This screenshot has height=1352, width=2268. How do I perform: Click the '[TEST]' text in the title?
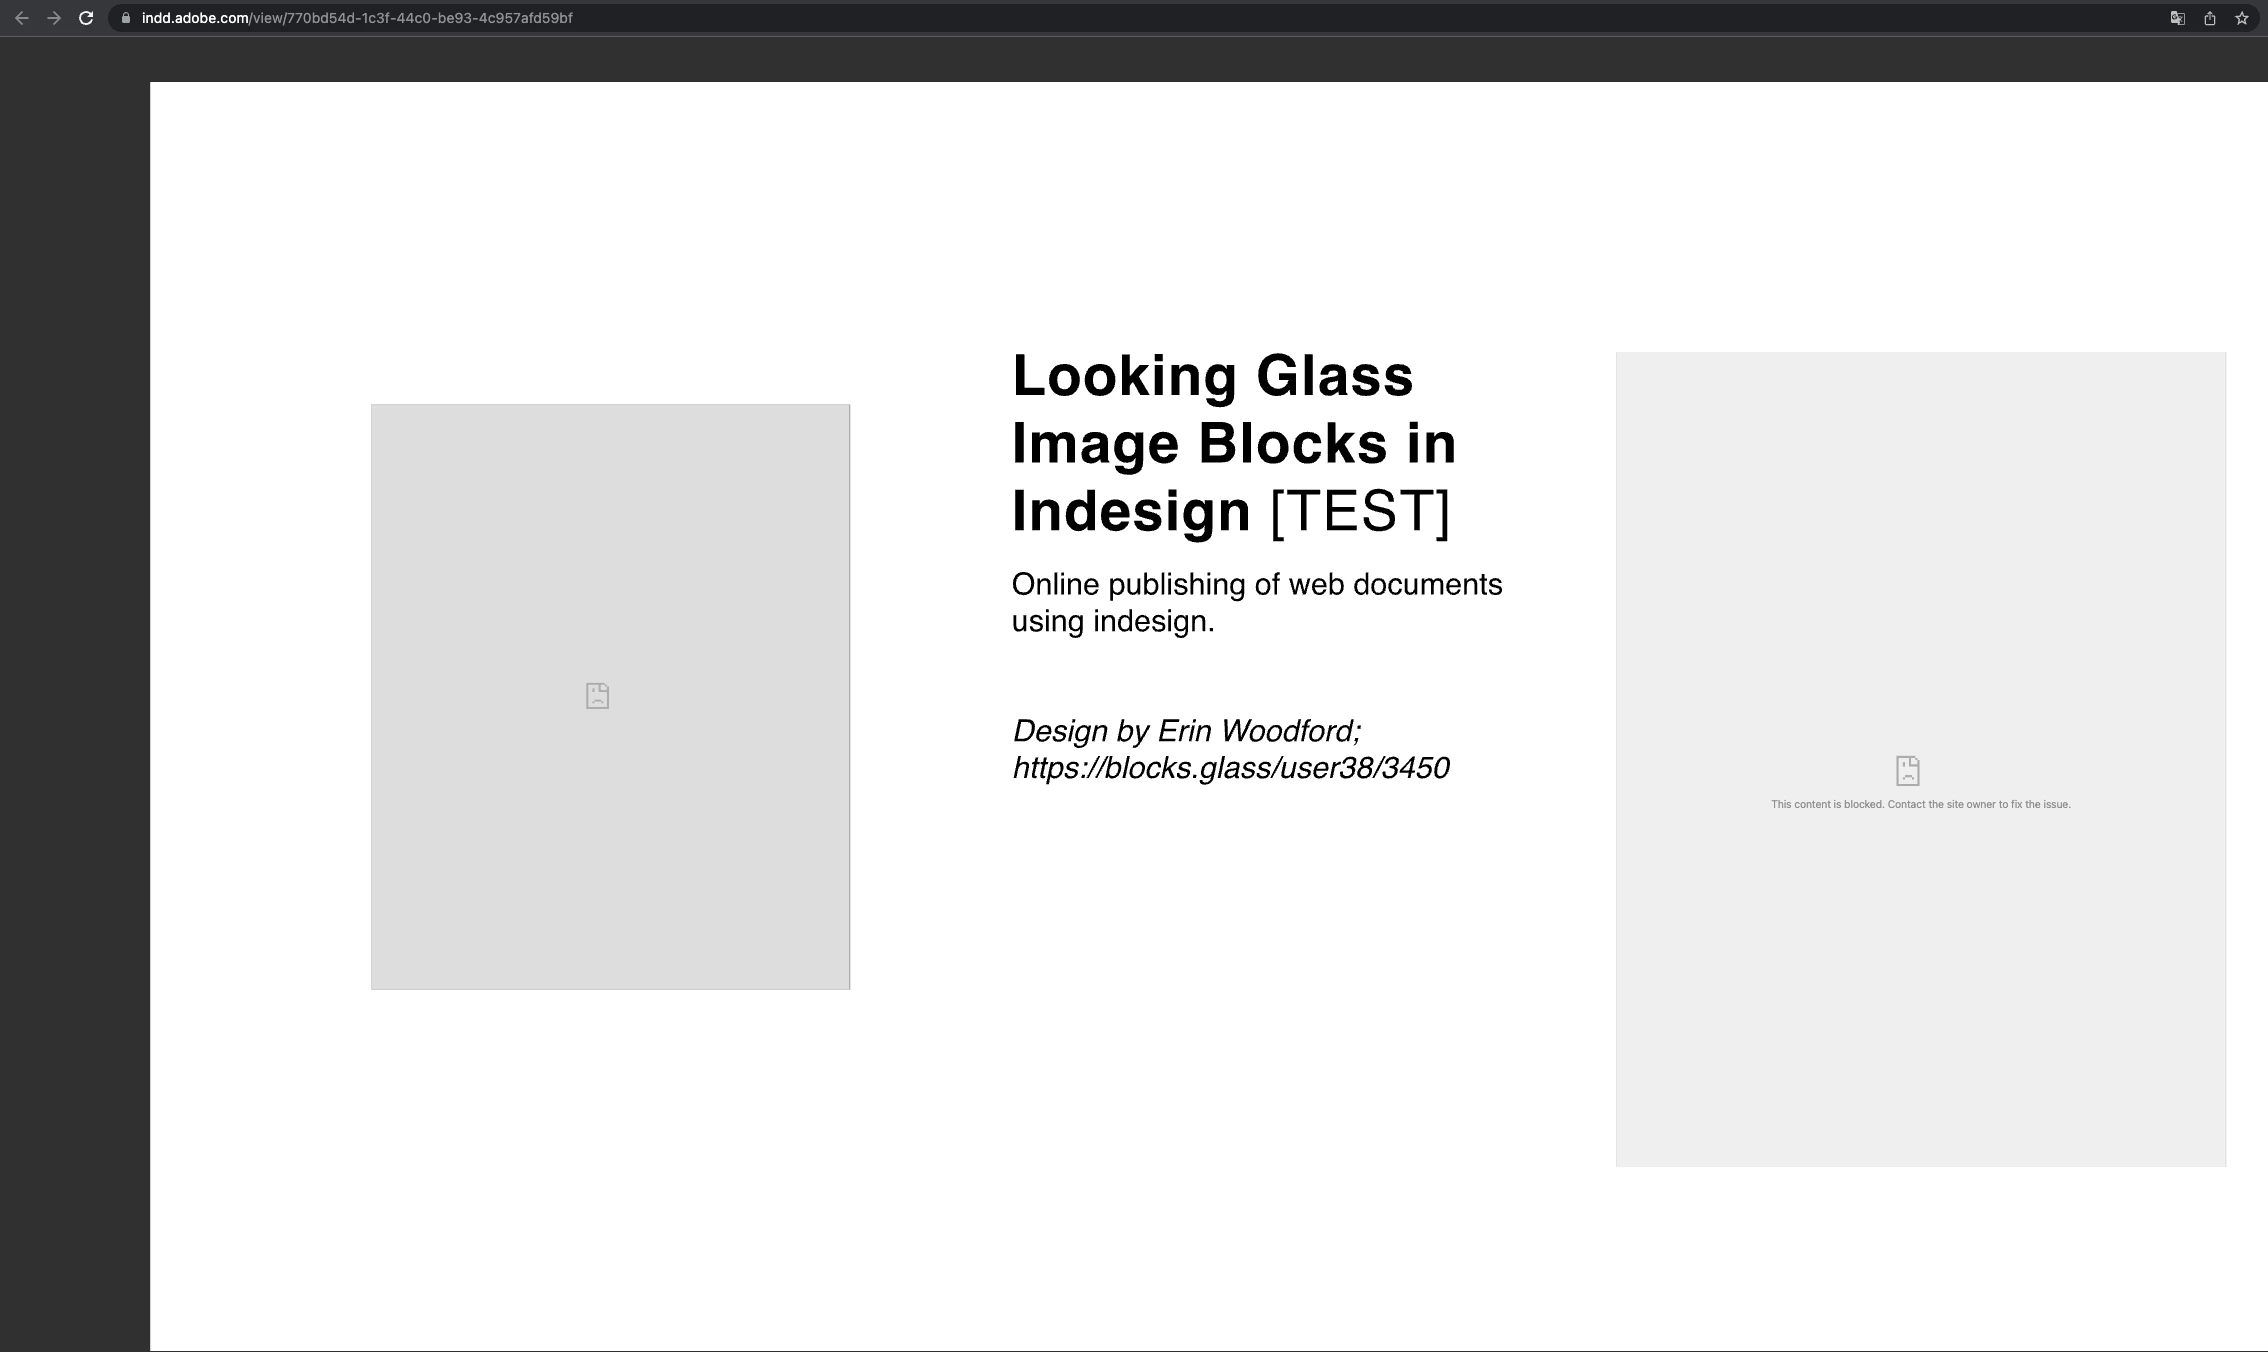[x=1359, y=511]
